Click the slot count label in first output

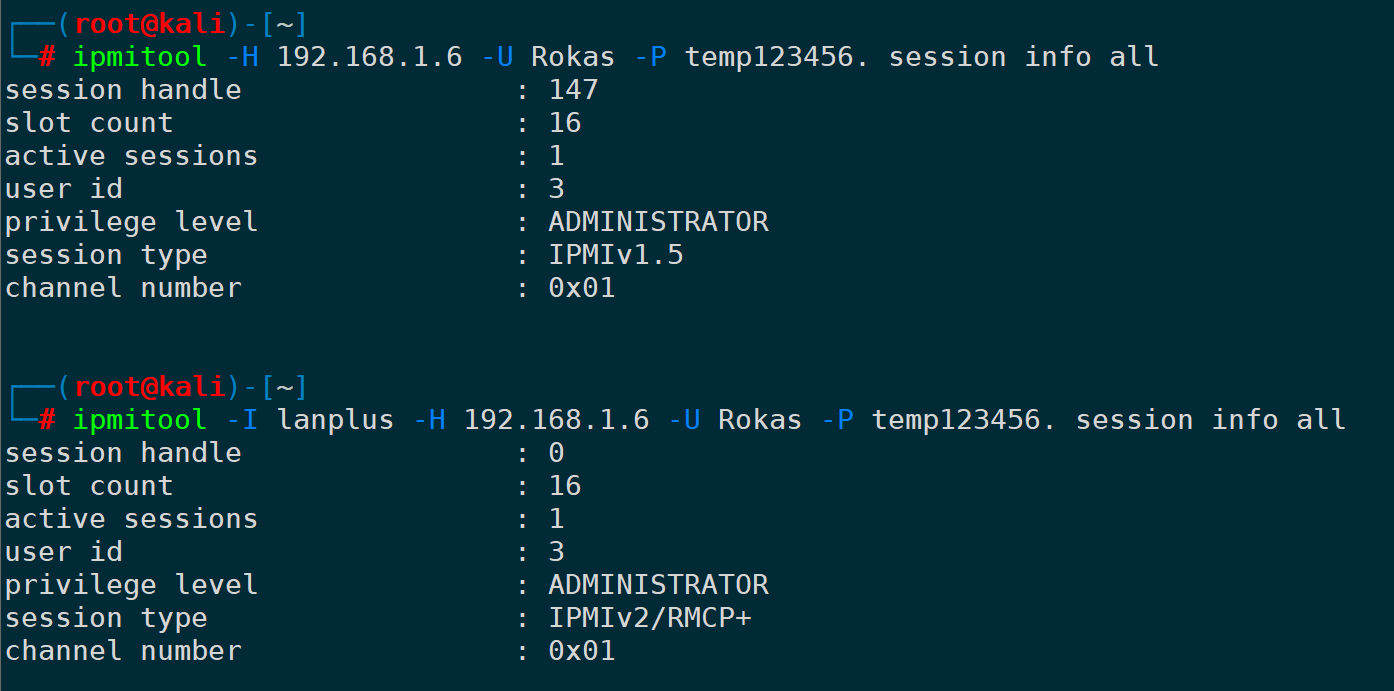coord(89,123)
